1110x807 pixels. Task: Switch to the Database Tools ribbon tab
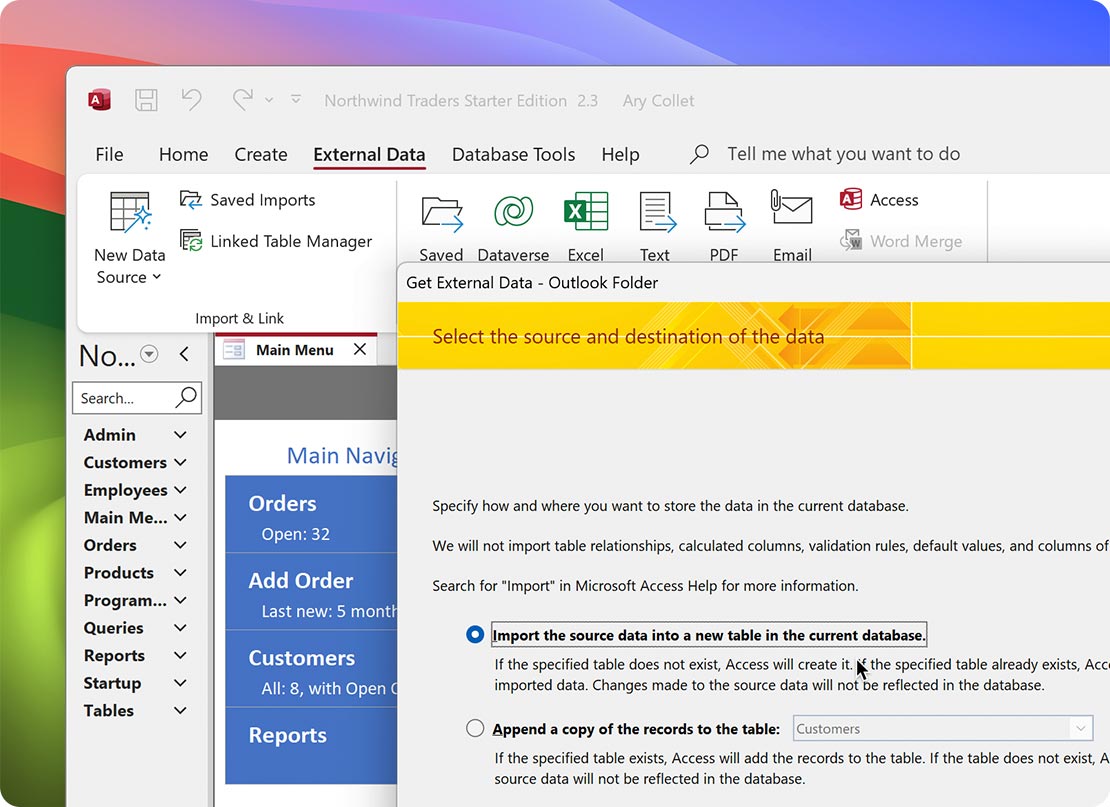(x=513, y=154)
